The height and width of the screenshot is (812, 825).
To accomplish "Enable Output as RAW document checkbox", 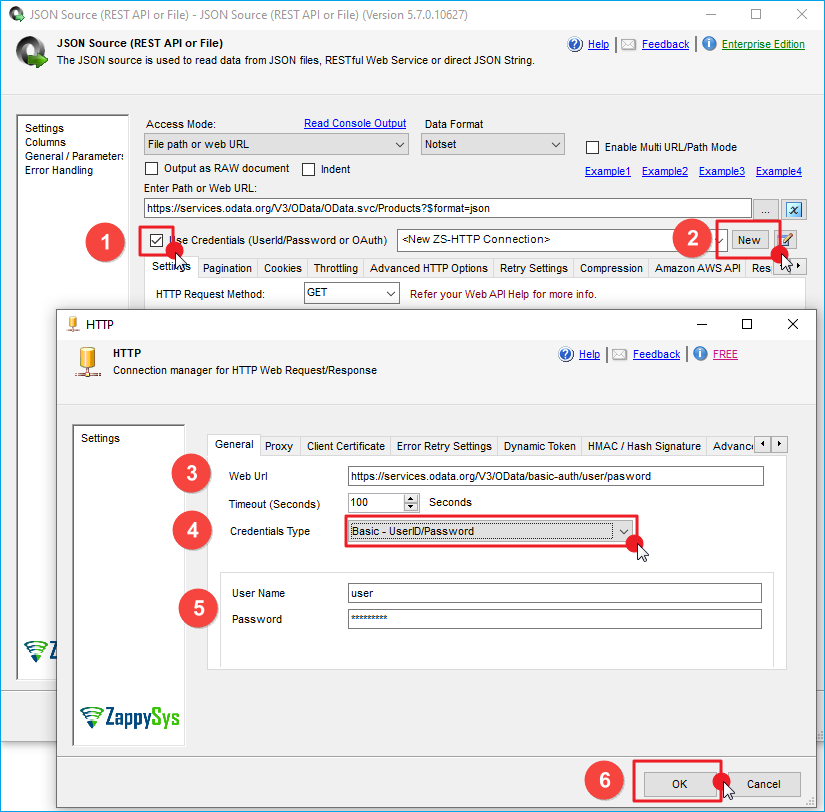I will 153,169.
